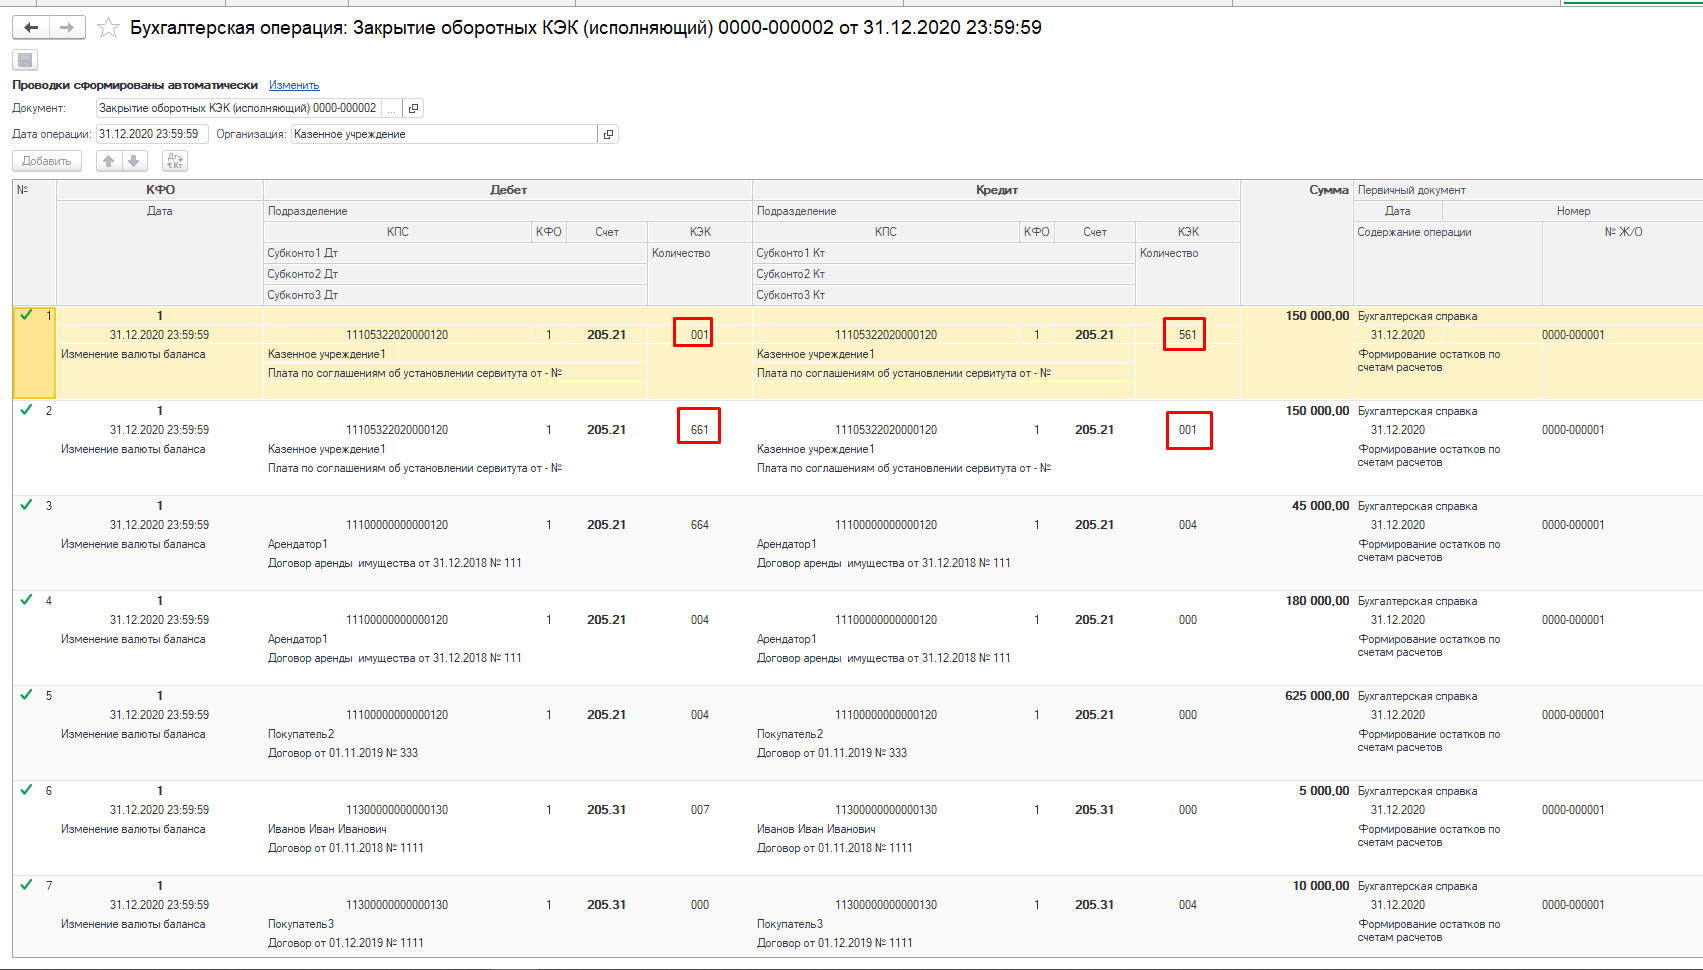Select sum 180 000,00 in entry 4

(x=1317, y=601)
